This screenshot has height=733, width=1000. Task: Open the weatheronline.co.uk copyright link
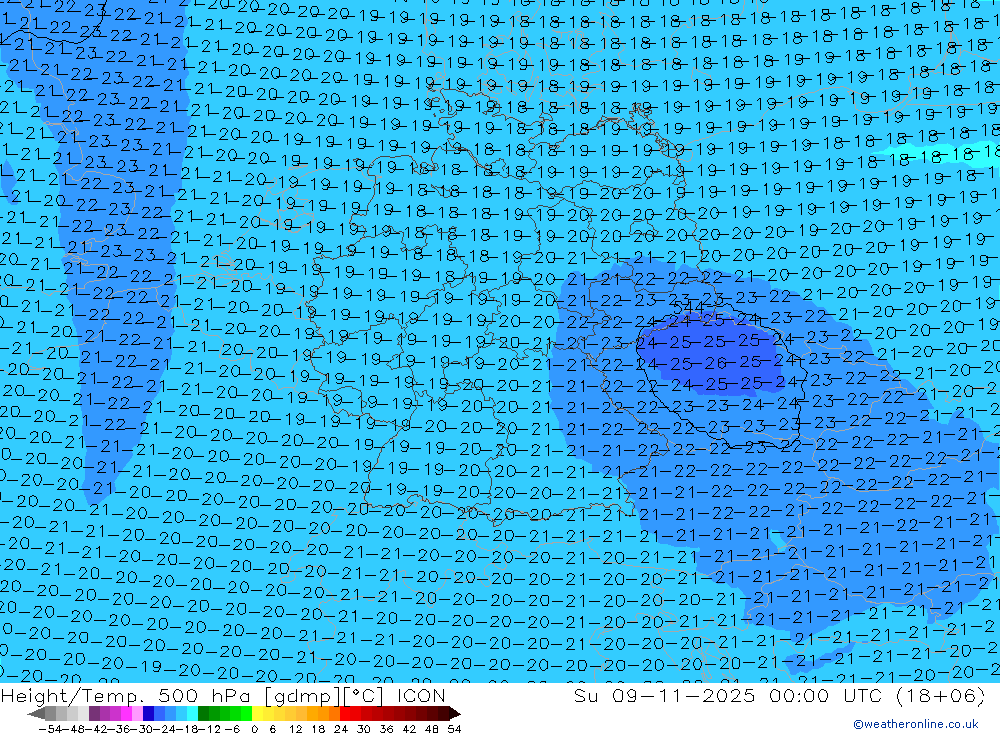916,724
